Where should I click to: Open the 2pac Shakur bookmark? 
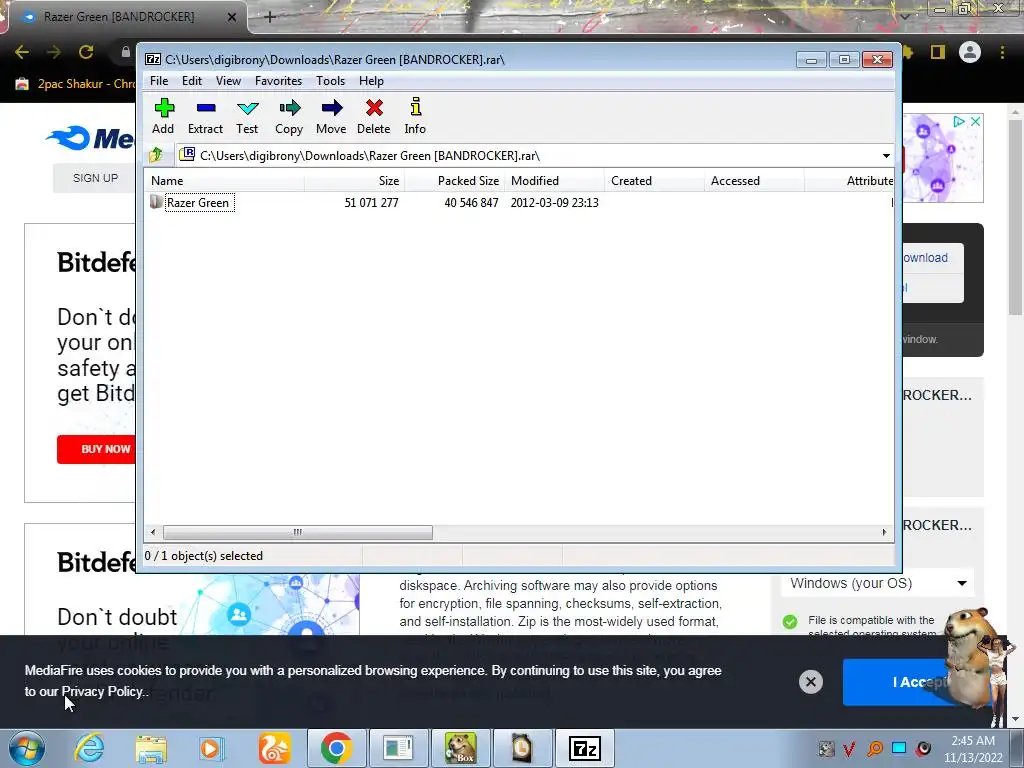click(75, 84)
